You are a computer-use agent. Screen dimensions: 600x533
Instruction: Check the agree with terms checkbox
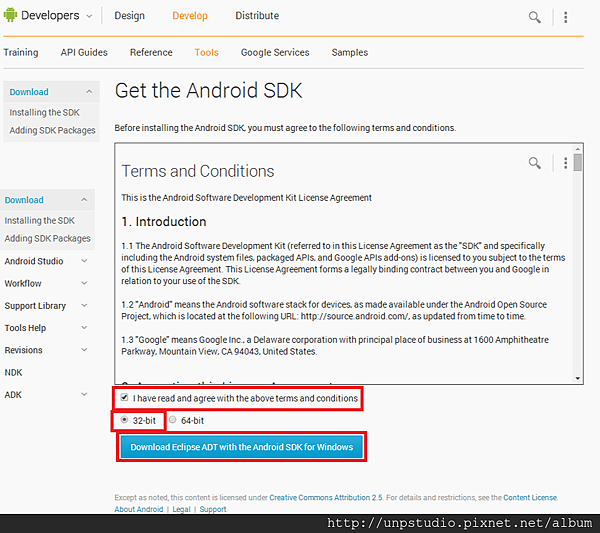tap(124, 397)
